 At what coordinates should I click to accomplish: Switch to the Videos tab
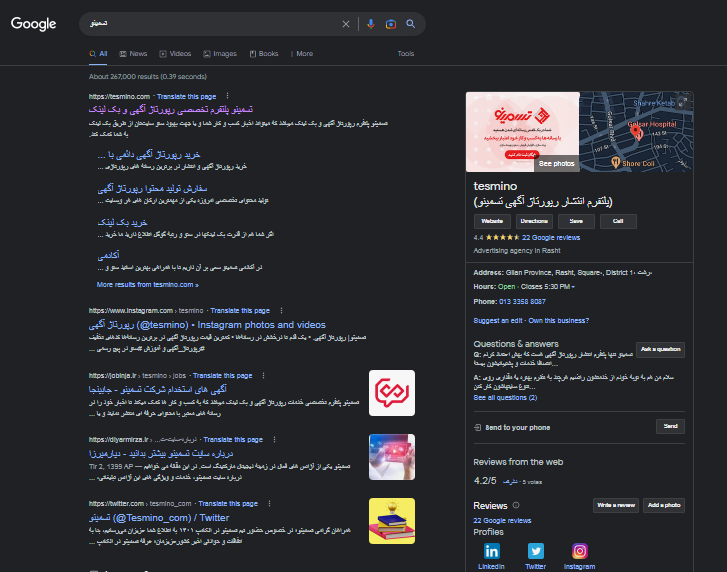(x=175, y=54)
